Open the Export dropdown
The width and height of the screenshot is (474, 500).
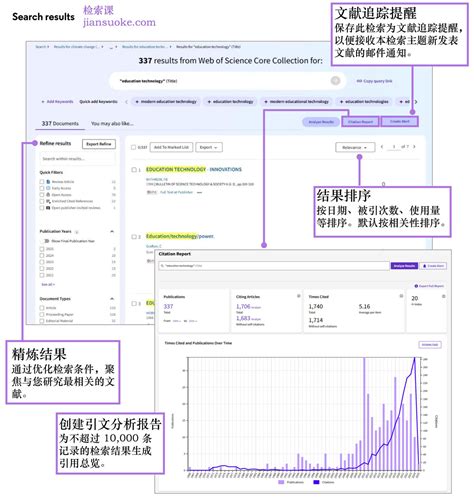(209, 147)
